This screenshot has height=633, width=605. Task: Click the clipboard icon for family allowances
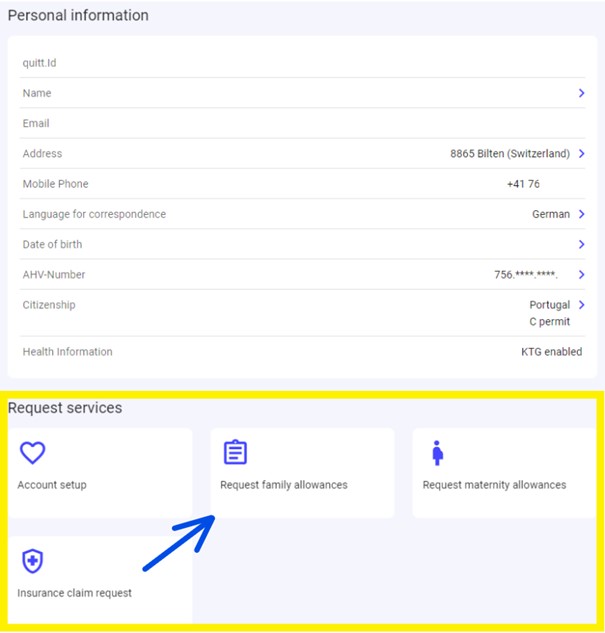coord(235,453)
